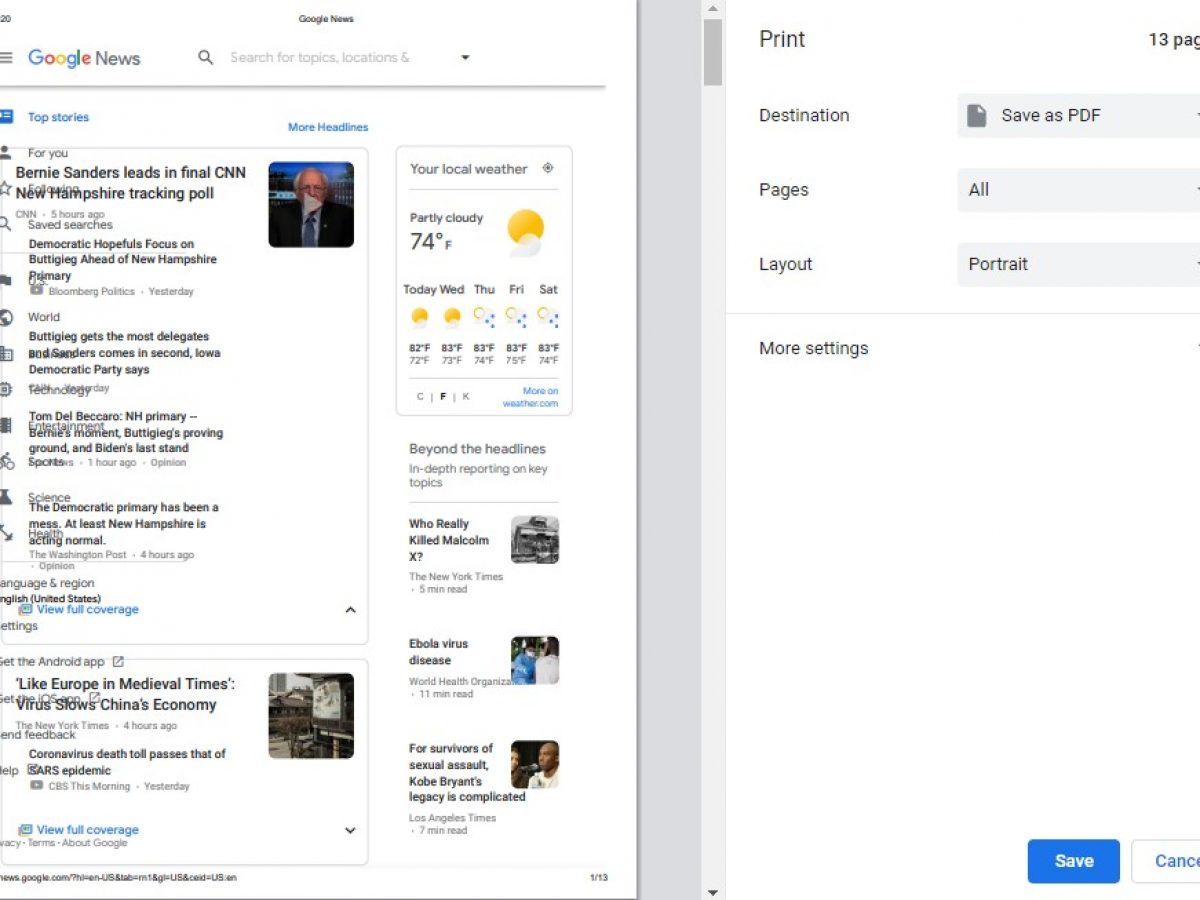Open the search options dropdown arrow
Image resolution: width=1200 pixels, height=900 pixels.
point(465,58)
